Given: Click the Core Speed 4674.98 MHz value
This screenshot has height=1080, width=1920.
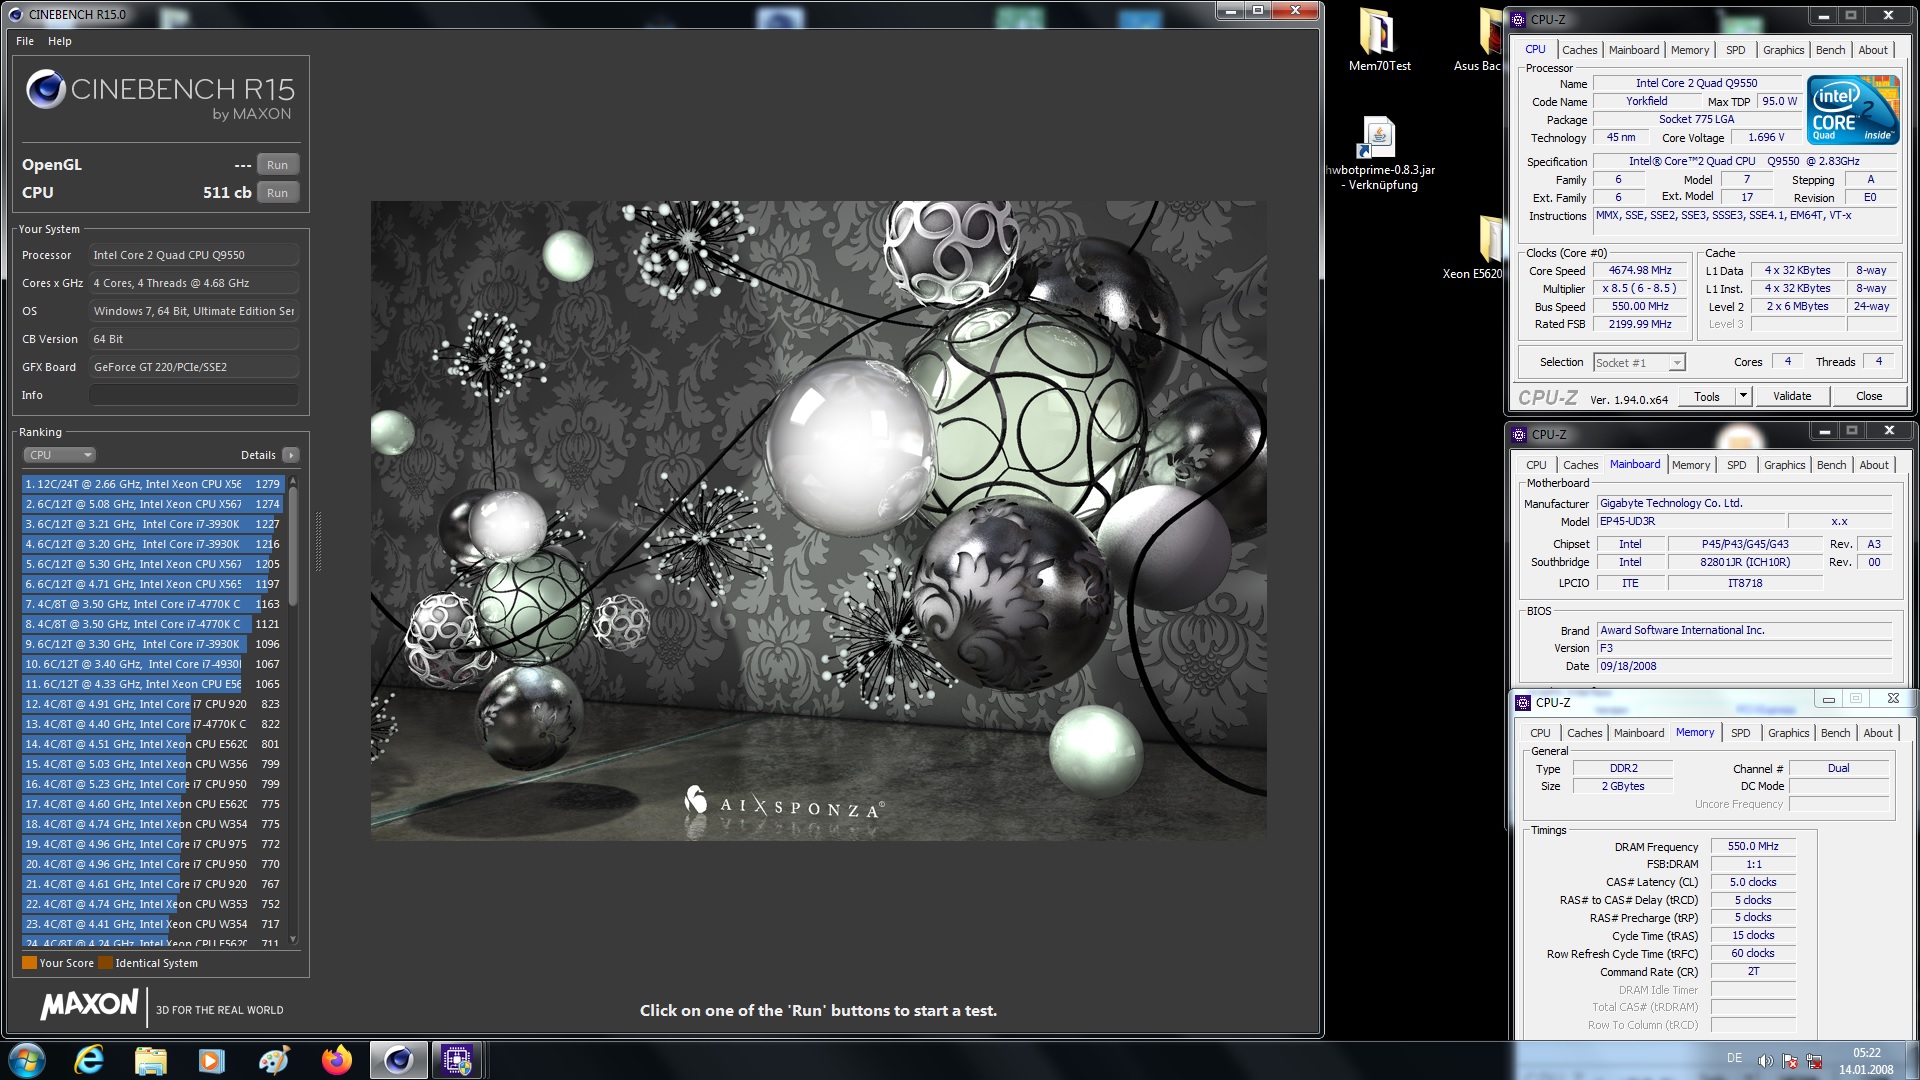Looking at the screenshot, I should tap(1640, 271).
